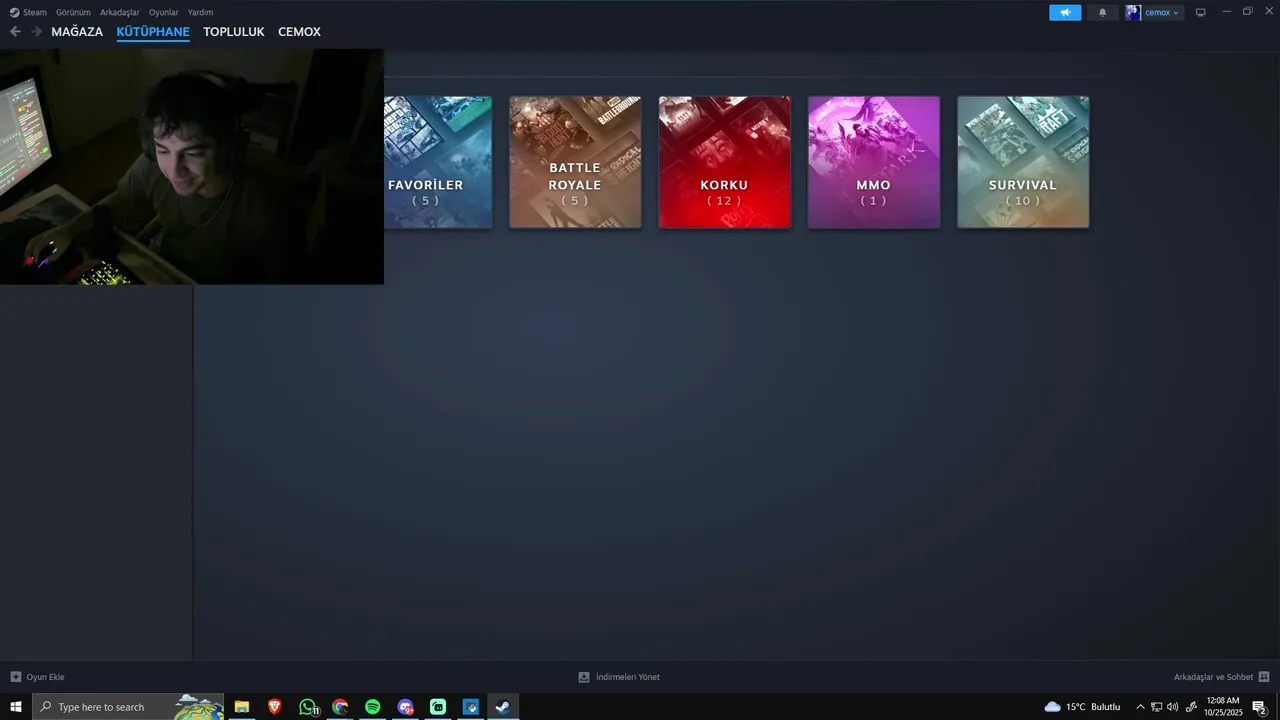Click the Type here to search box
The height and width of the screenshot is (720, 1280).
(x=128, y=707)
